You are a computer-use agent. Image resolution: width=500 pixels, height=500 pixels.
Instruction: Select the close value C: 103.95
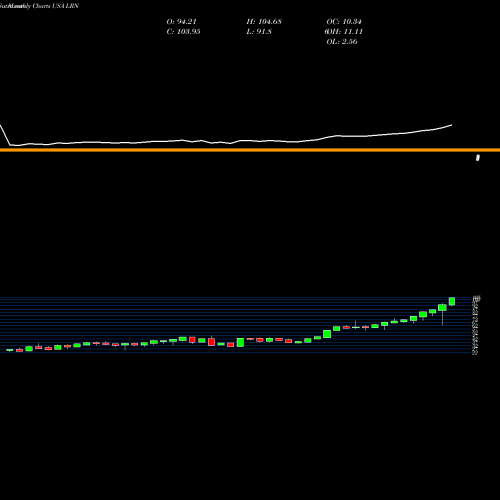tap(184, 31)
